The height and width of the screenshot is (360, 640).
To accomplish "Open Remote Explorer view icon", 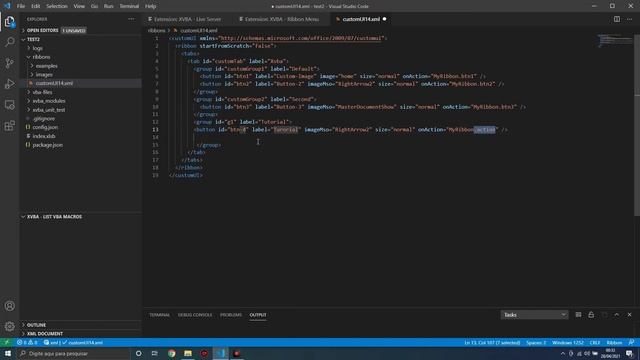I will pyautogui.click(x=9, y=104).
